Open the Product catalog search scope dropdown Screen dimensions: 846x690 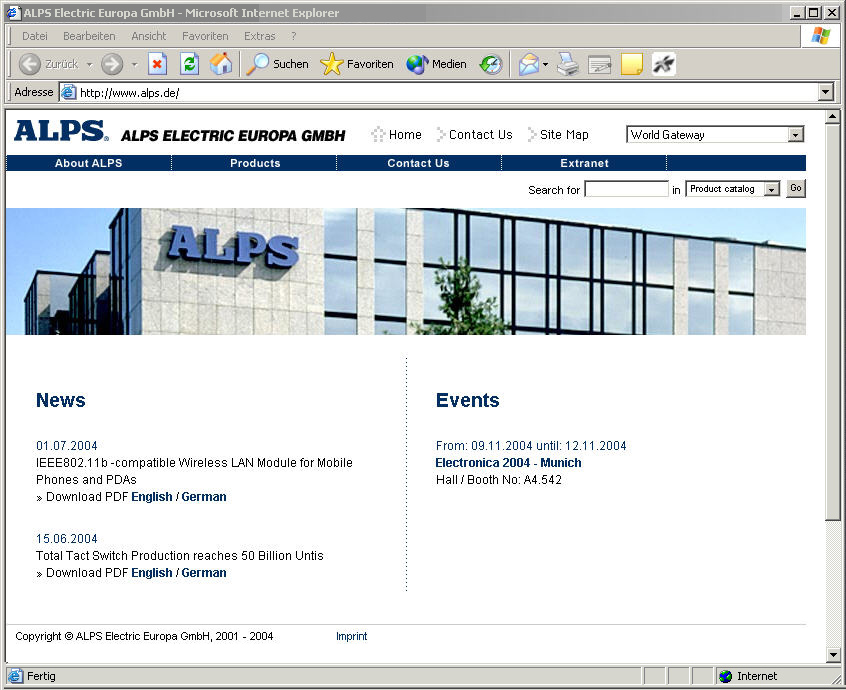coord(733,189)
